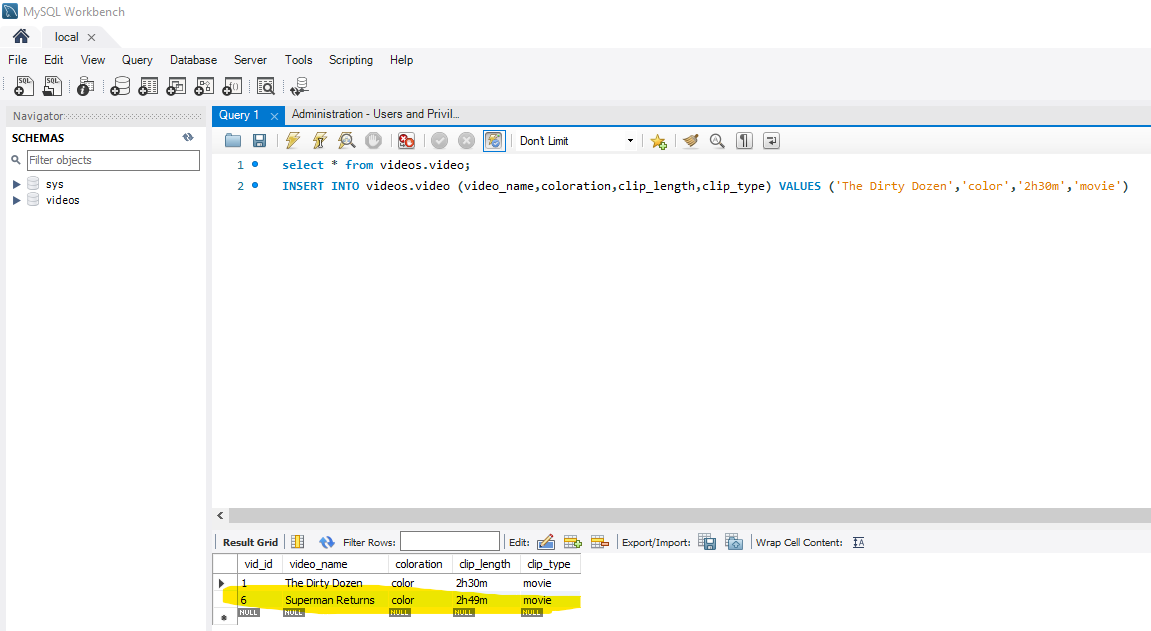Focus the Filter objects search box
The height and width of the screenshot is (631, 1151).
[113, 160]
